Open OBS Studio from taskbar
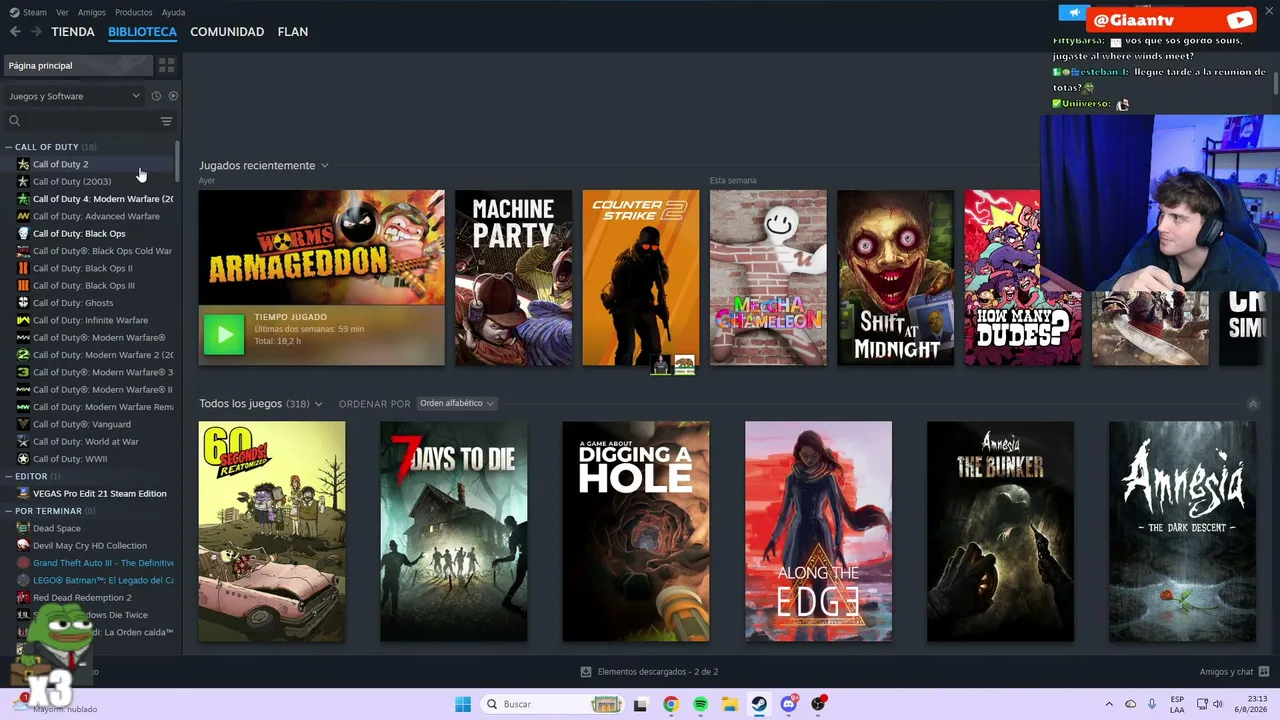This screenshot has width=1280, height=720. click(819, 704)
